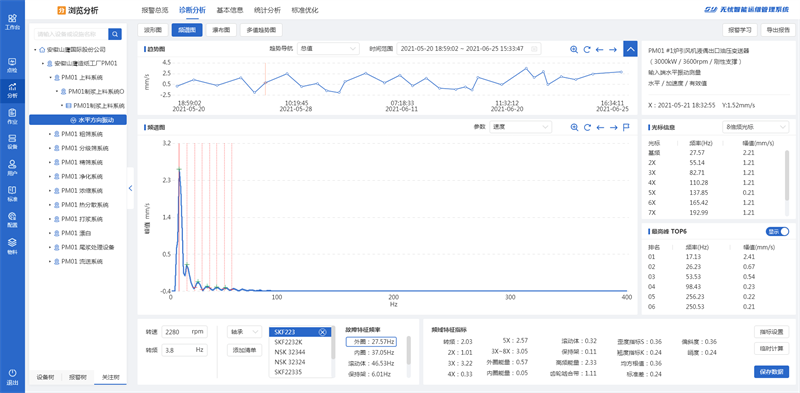Click the 转速 rpm input field
The width and height of the screenshot is (800, 393).
click(x=185, y=332)
